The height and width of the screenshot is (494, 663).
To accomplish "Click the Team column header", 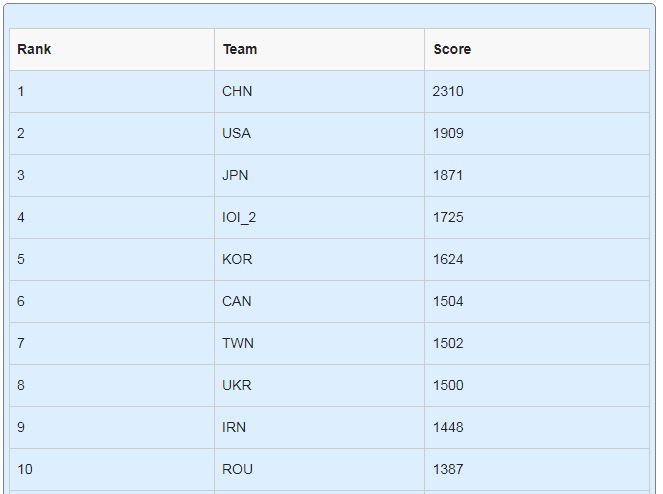I will pos(319,49).
